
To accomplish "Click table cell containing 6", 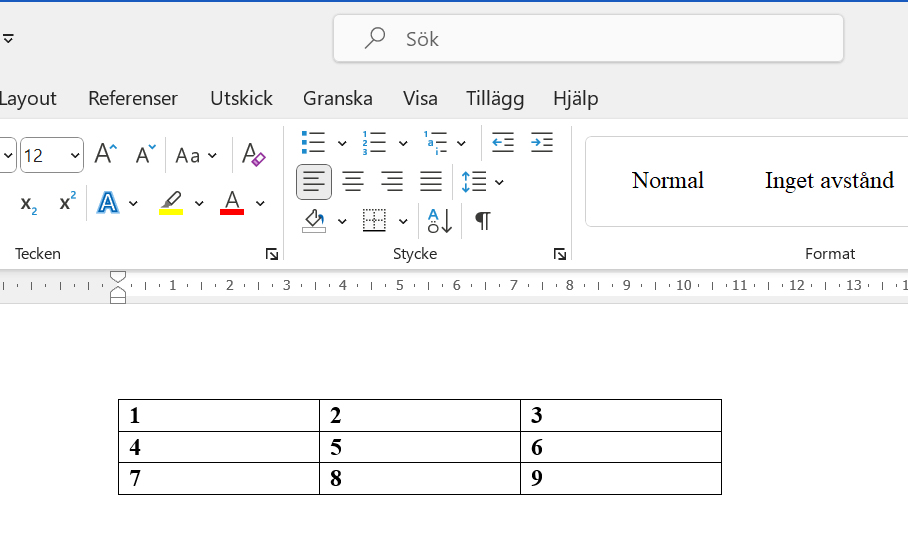I will click(621, 447).
